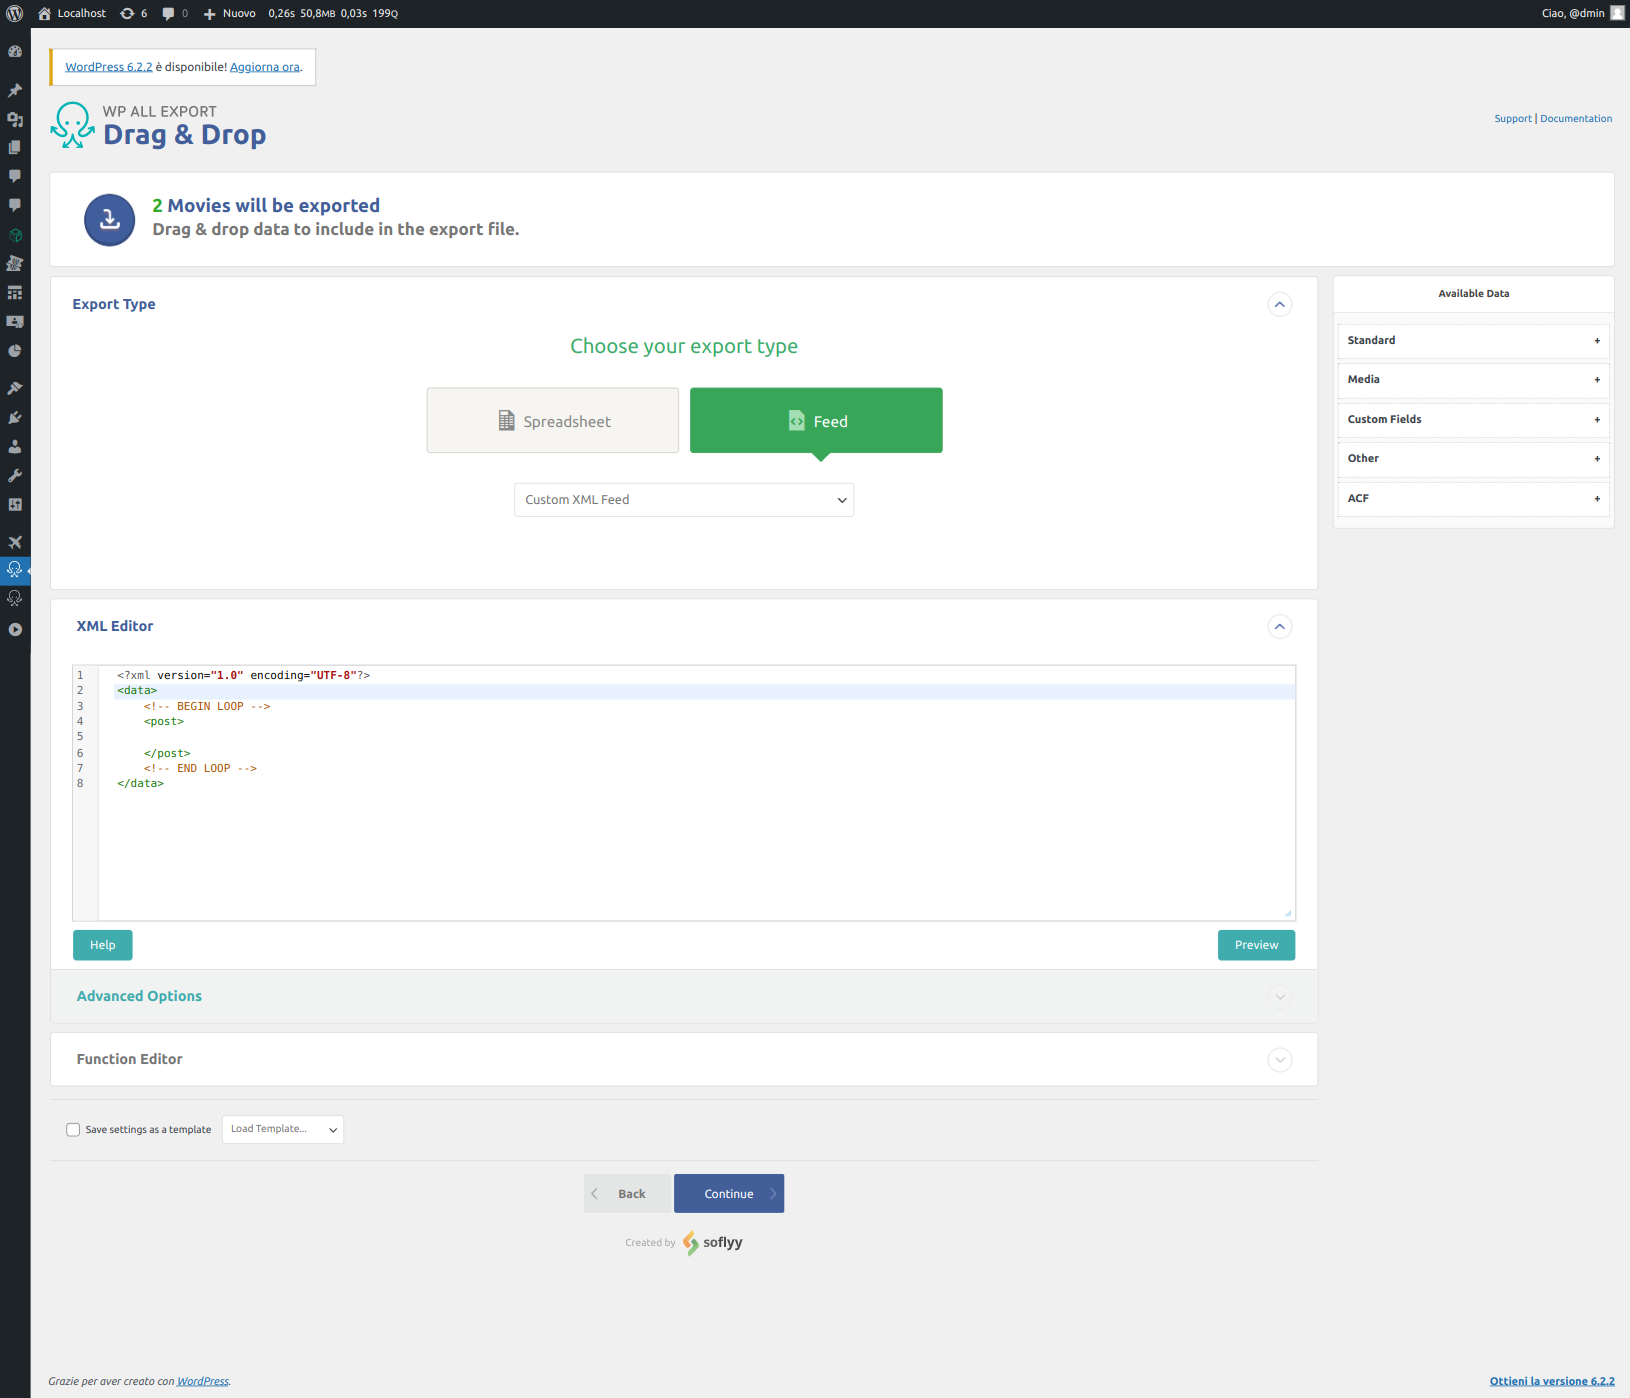Visit site via Localhost home icon
Viewport: 1630px width, 1398px height.
pos(44,13)
